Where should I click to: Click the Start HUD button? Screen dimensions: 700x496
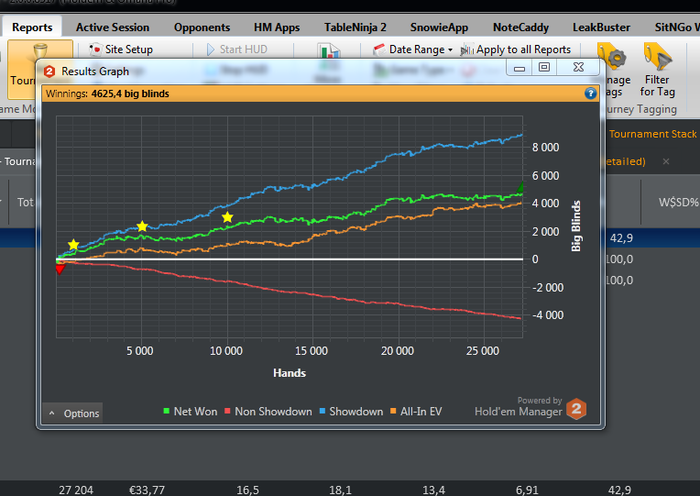tap(237, 49)
